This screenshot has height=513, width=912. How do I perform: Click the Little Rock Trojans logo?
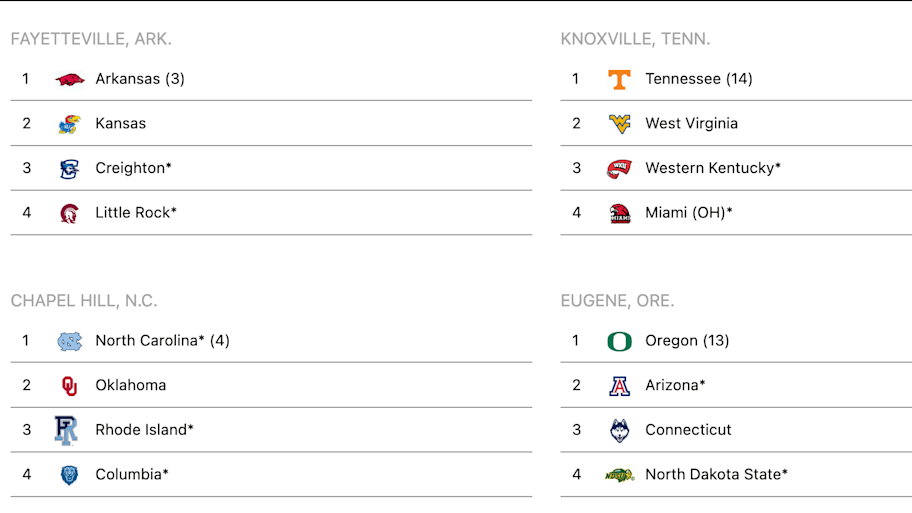(x=69, y=213)
